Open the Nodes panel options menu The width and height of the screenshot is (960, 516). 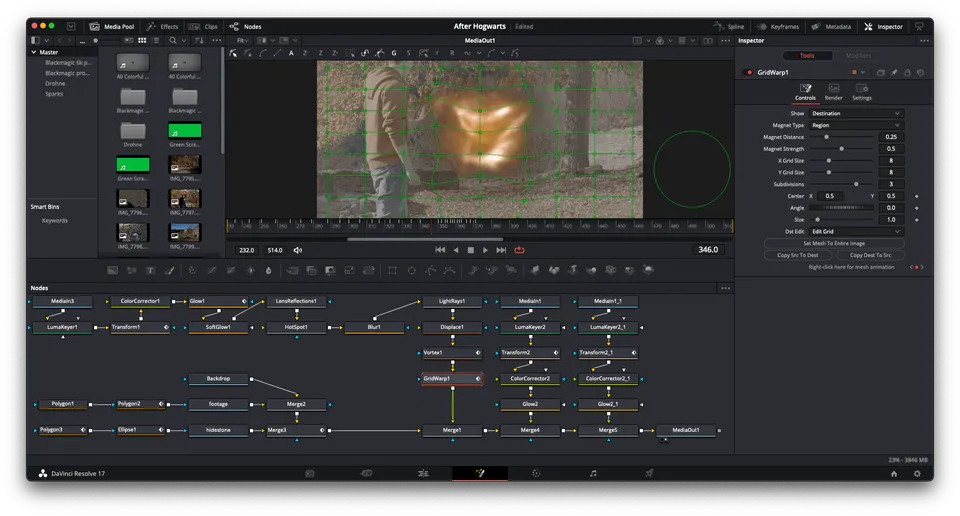tap(726, 288)
